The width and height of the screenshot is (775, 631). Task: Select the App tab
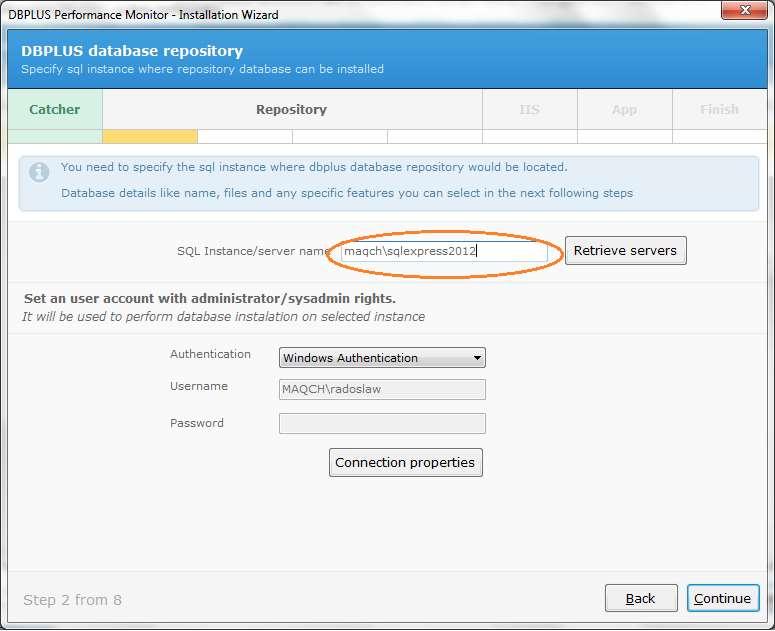coord(624,109)
